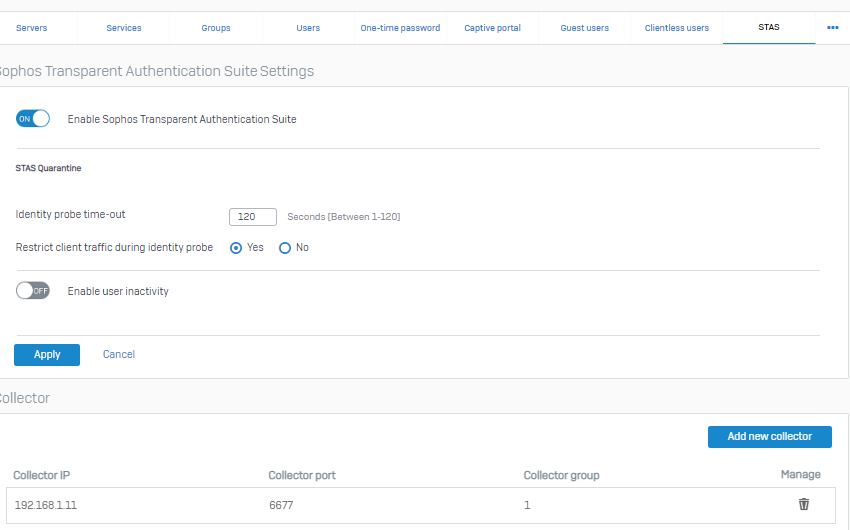This screenshot has height=530, width=850.
Task: Select No for restrict client traffic
Action: click(285, 248)
